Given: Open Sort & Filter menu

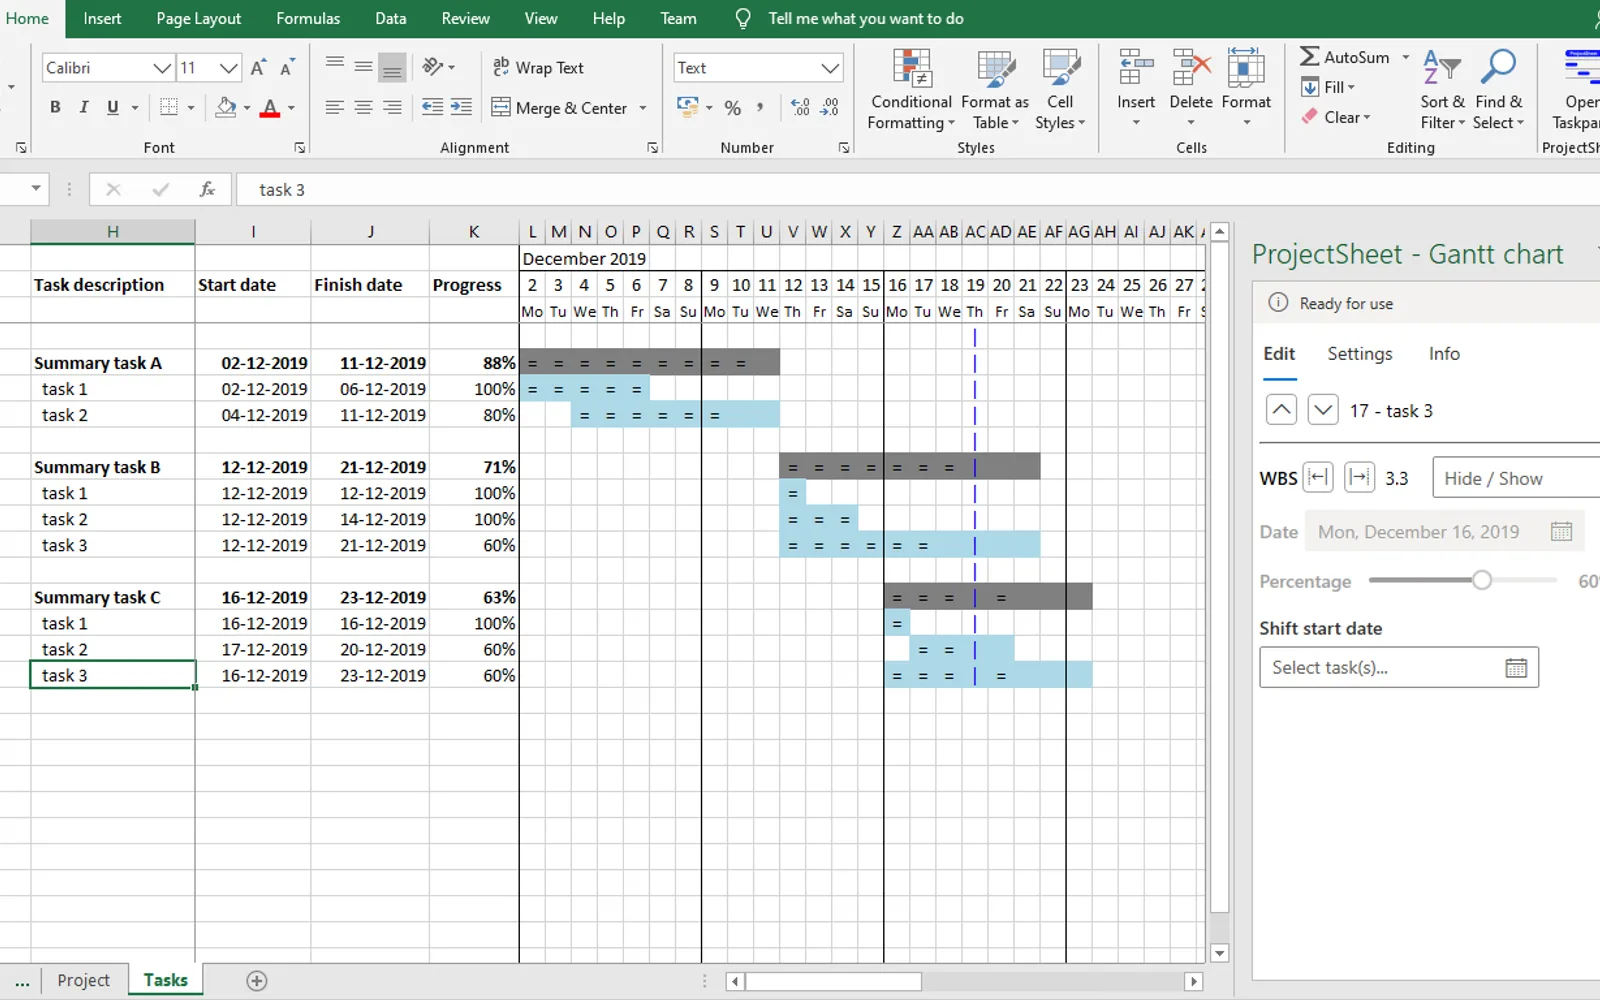Looking at the screenshot, I should pos(1442,90).
